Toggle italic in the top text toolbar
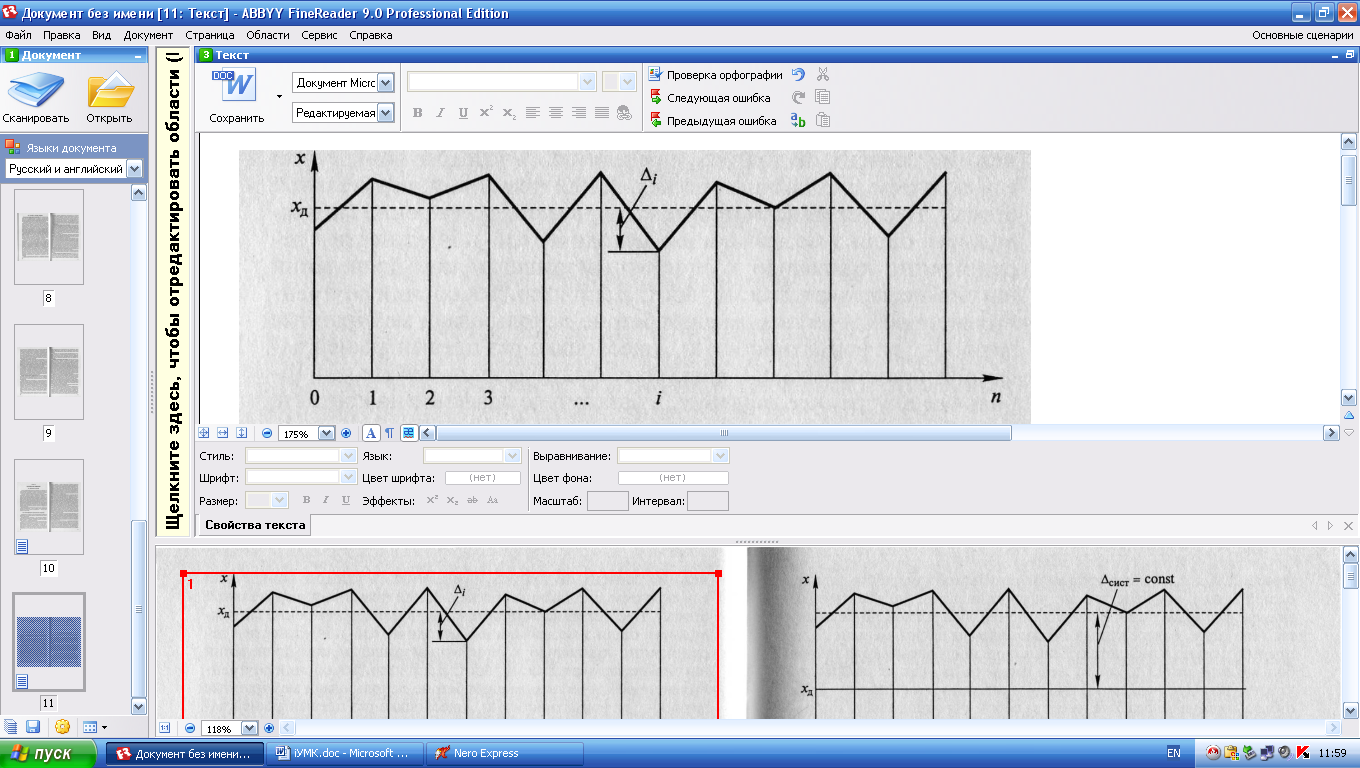 click(441, 113)
